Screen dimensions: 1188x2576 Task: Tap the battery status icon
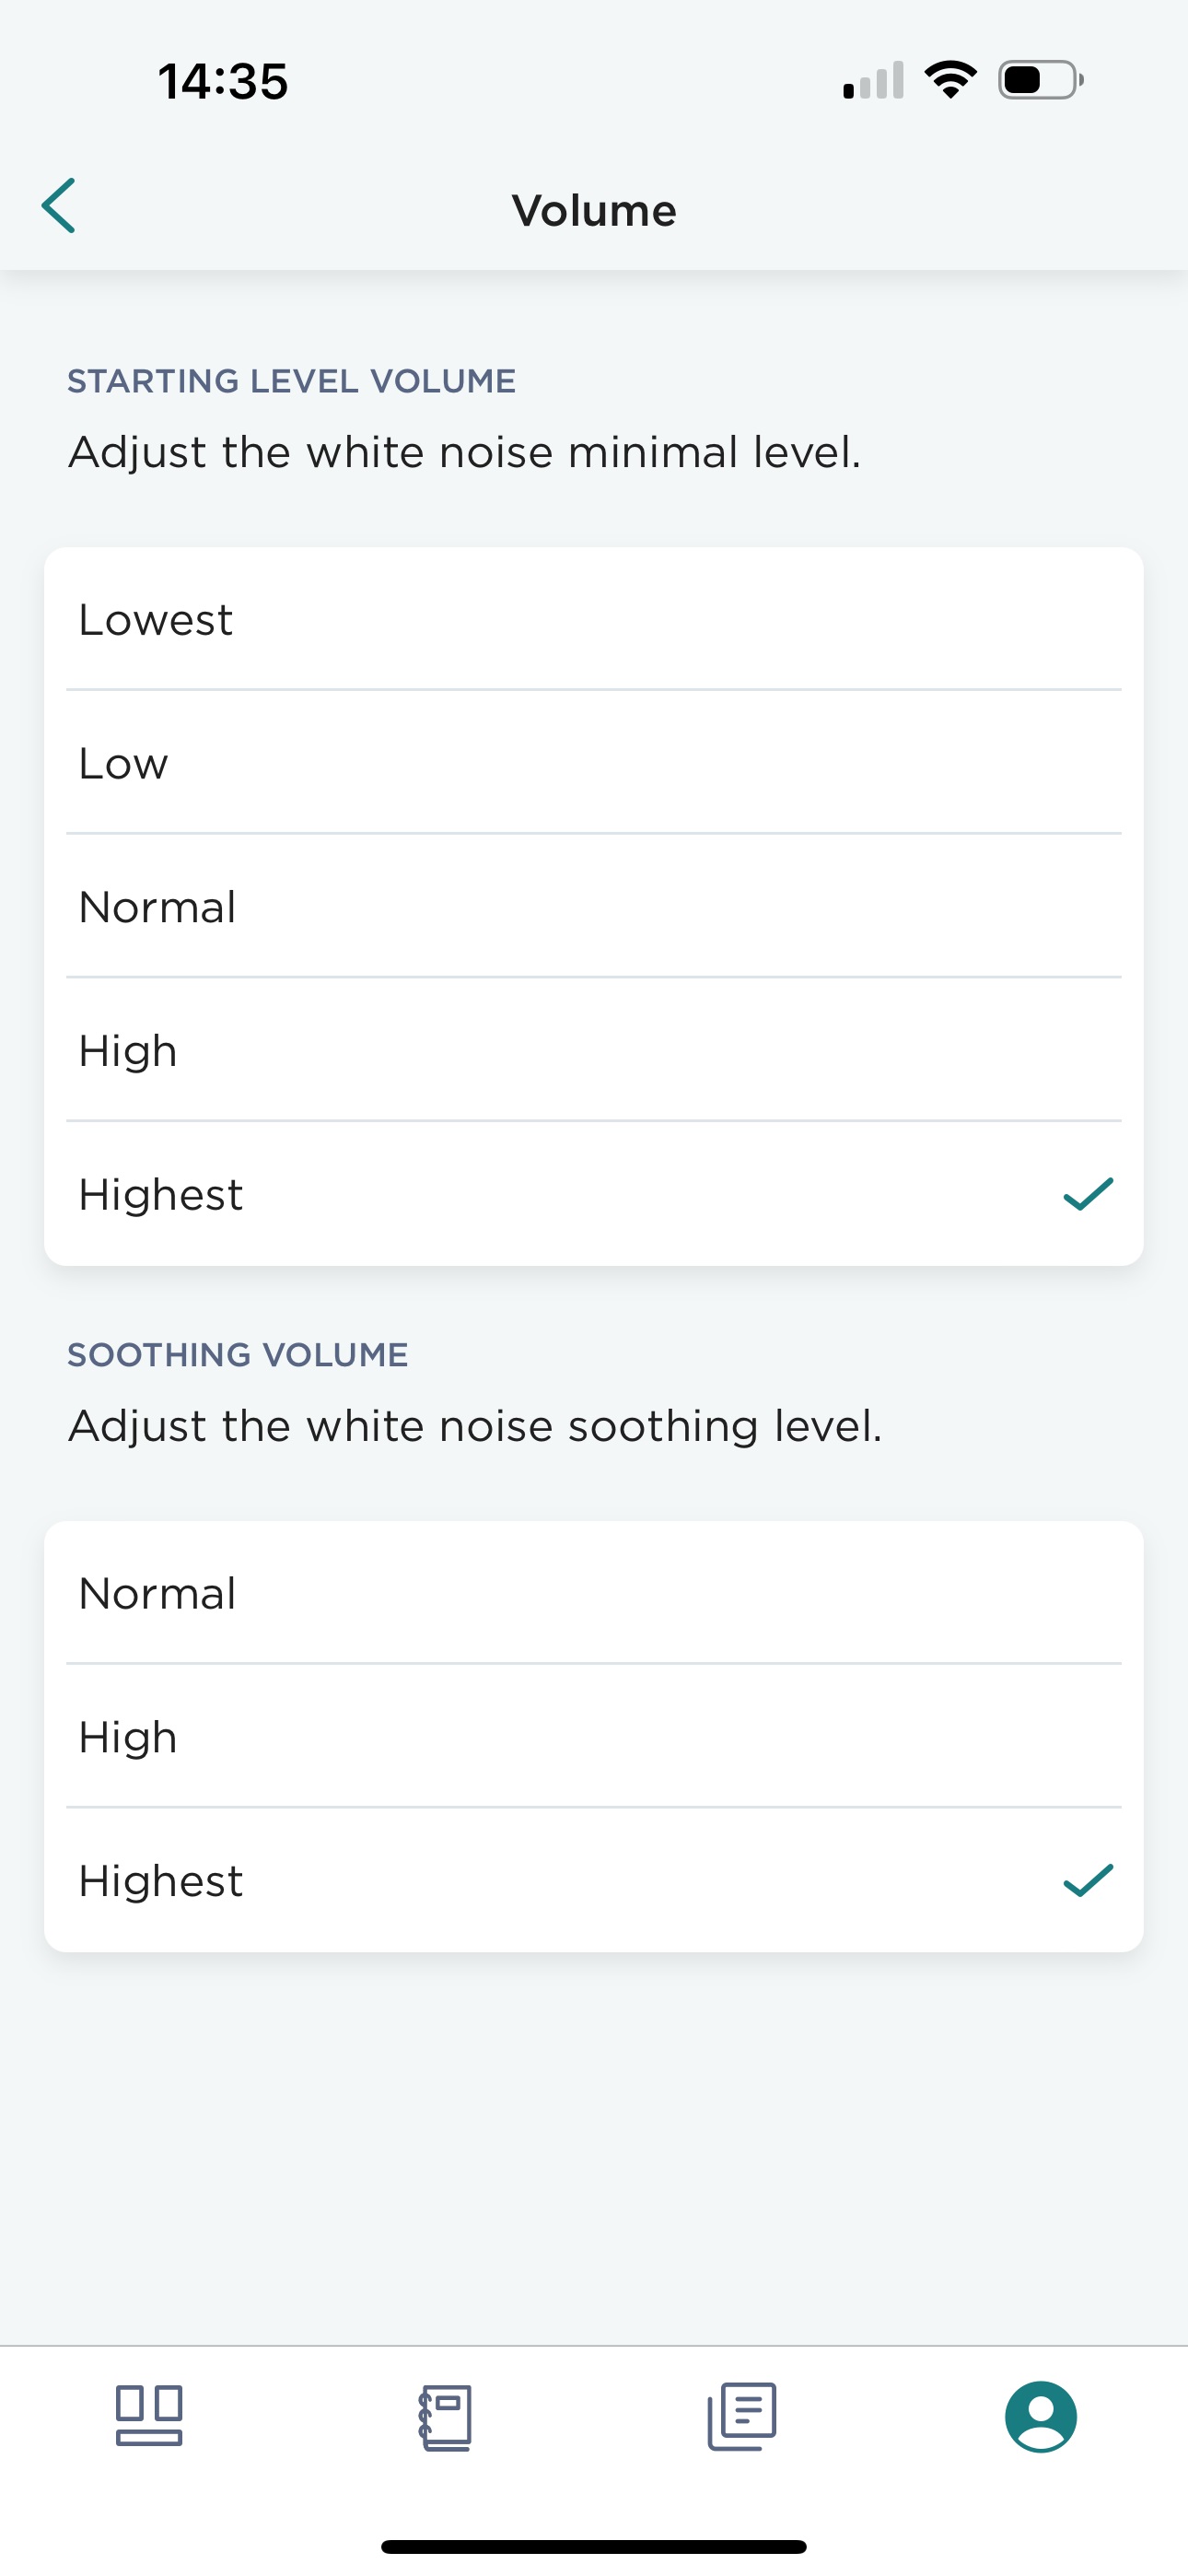tap(1040, 80)
